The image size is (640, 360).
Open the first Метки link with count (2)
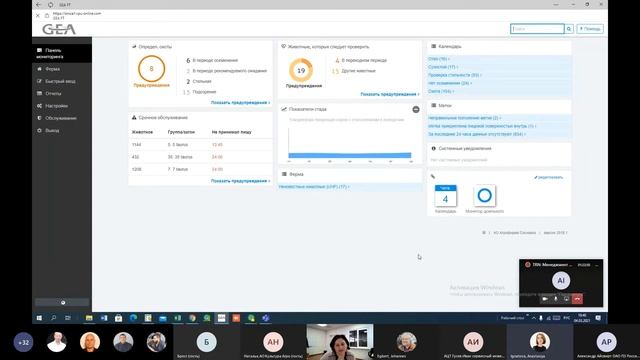tap(464, 118)
